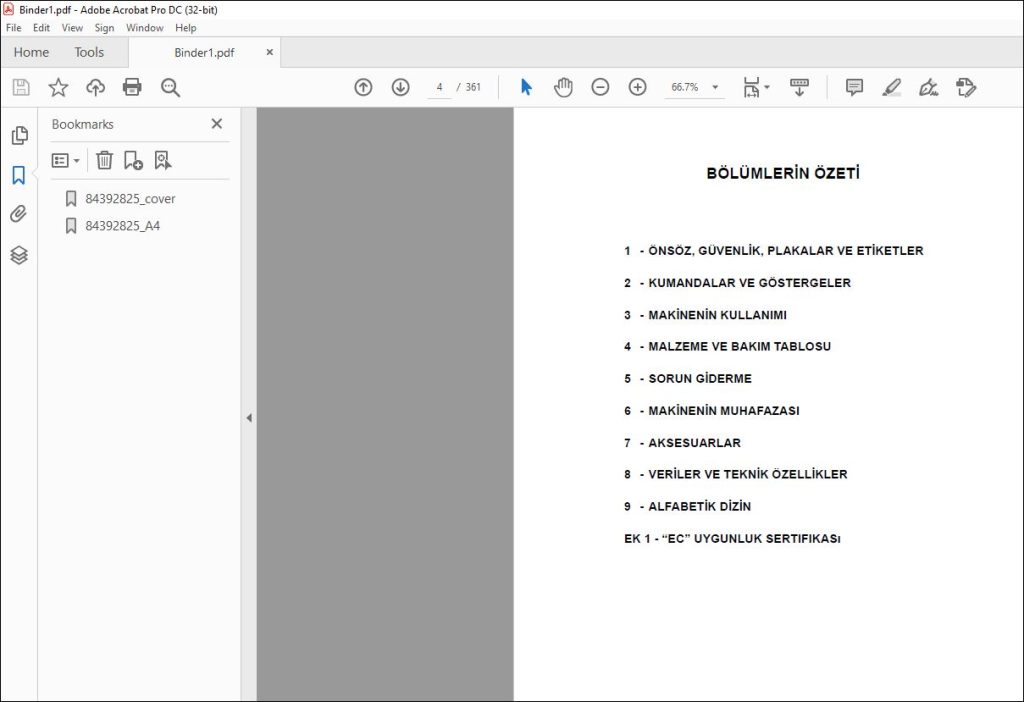Click the upload to cloud icon
1024x702 pixels.
95,87
